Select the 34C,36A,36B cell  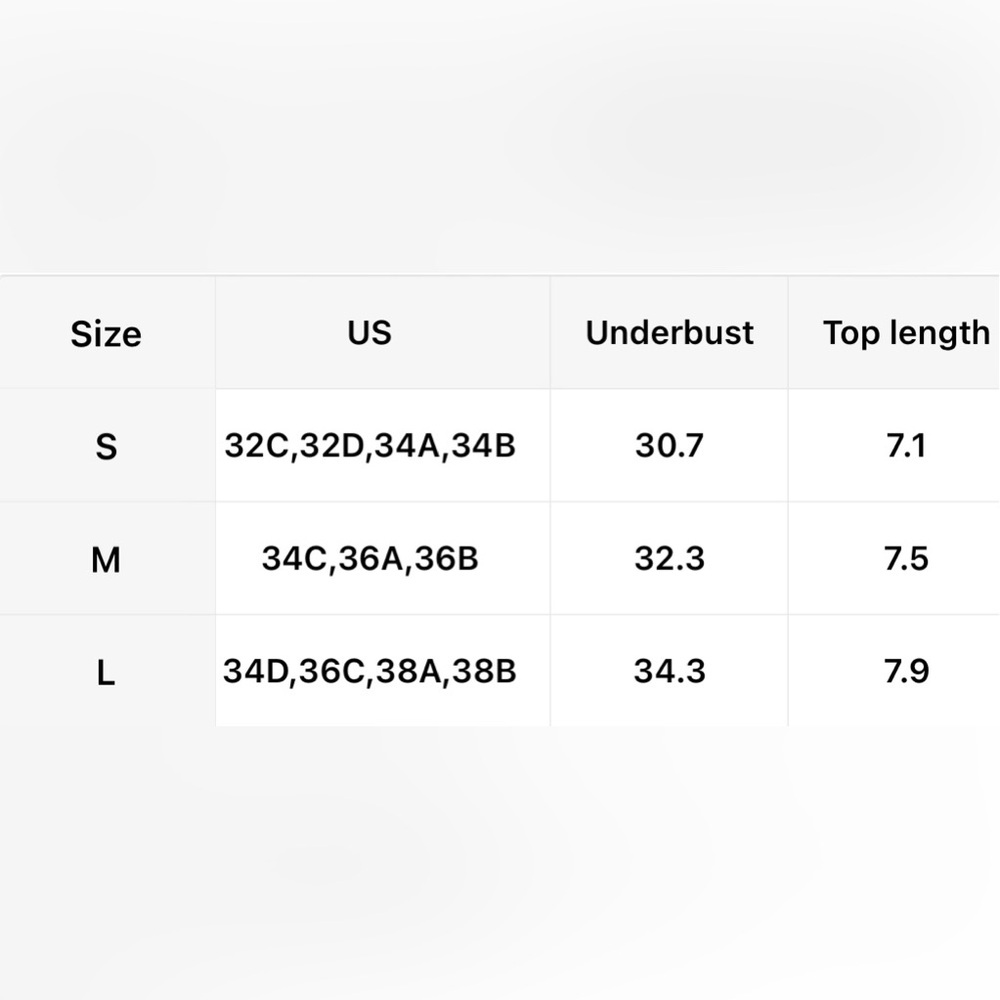tap(370, 558)
